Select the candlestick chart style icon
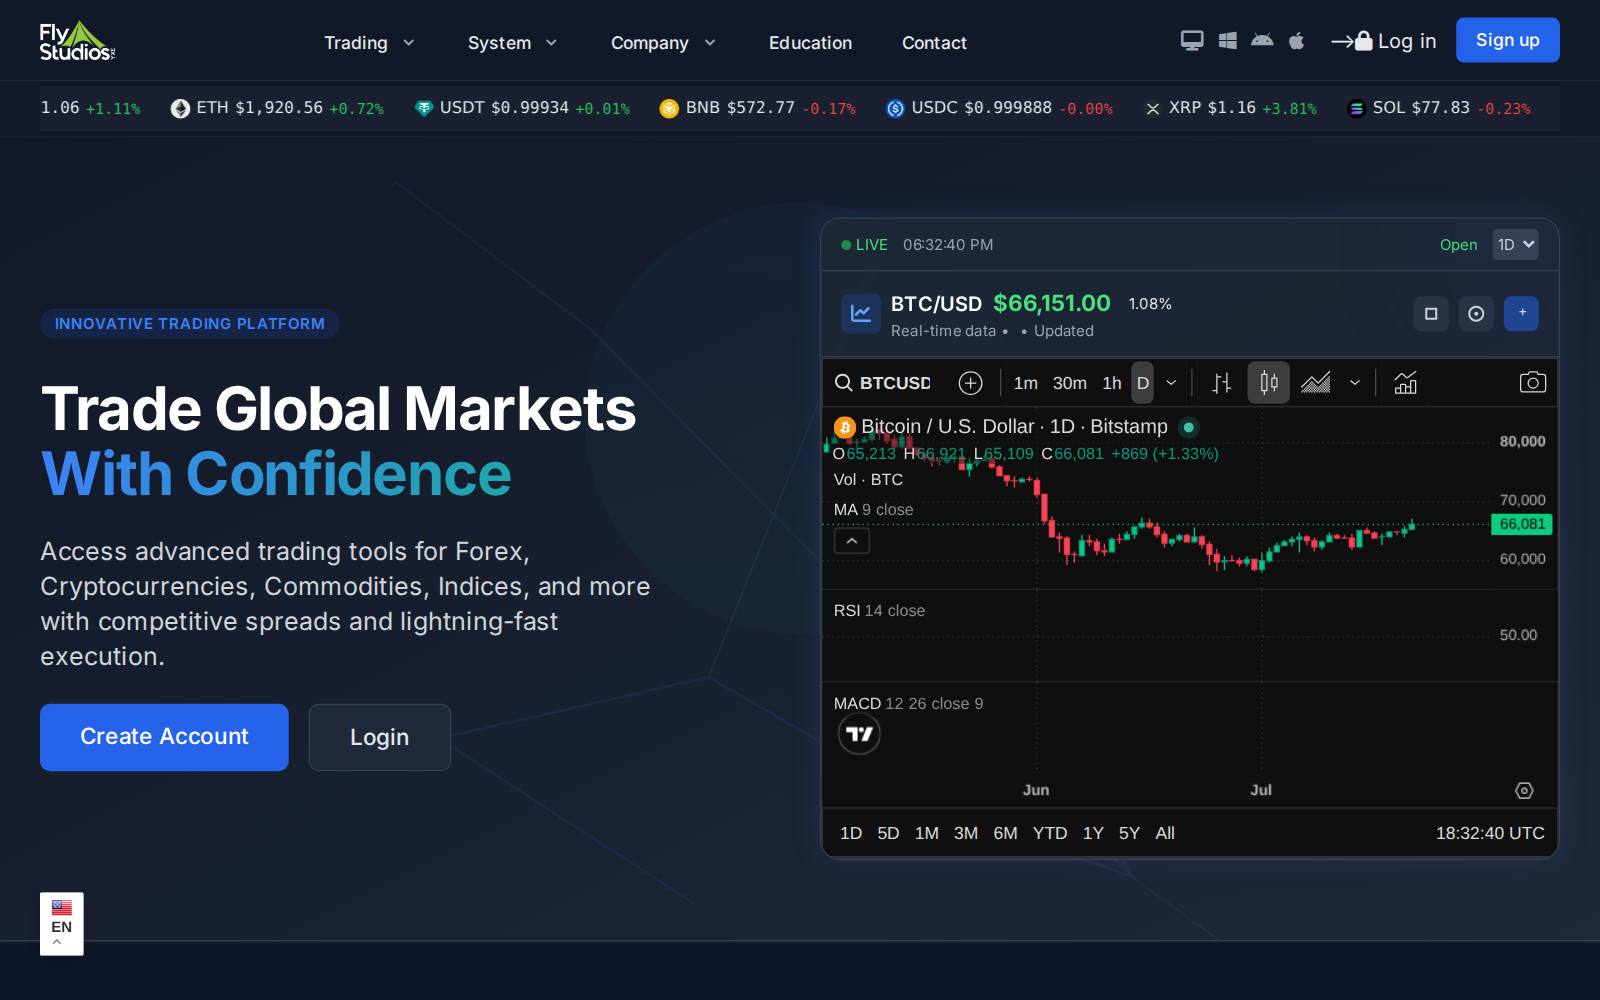The width and height of the screenshot is (1600, 1000). tap(1268, 383)
